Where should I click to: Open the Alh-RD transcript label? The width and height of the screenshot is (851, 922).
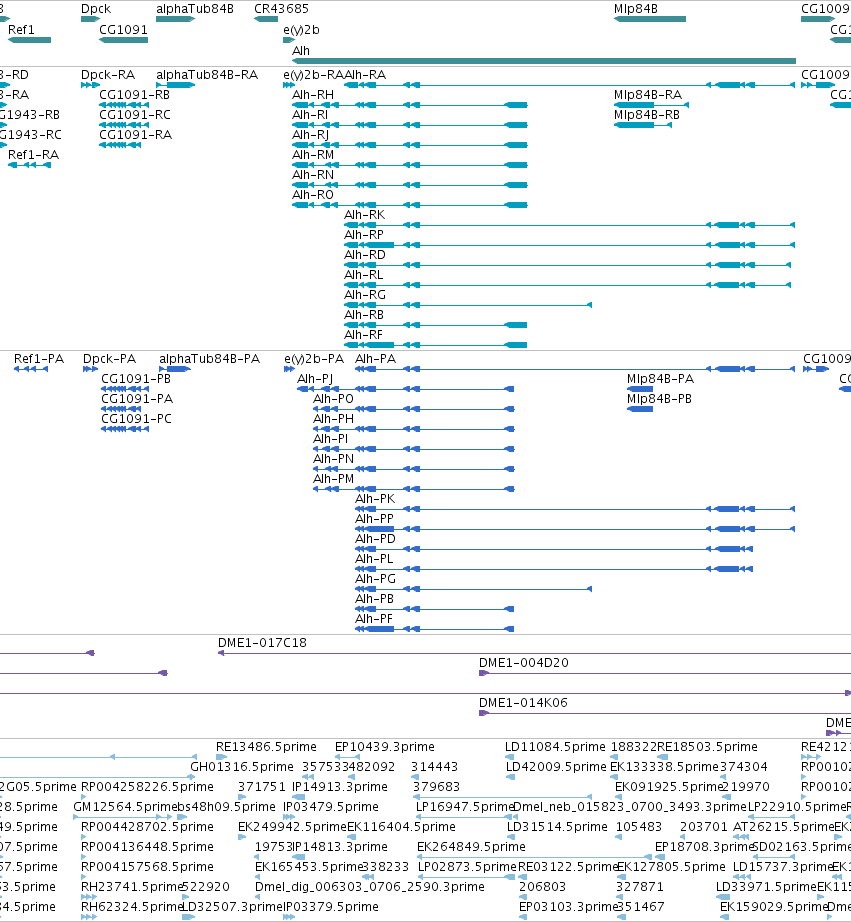coord(365,255)
